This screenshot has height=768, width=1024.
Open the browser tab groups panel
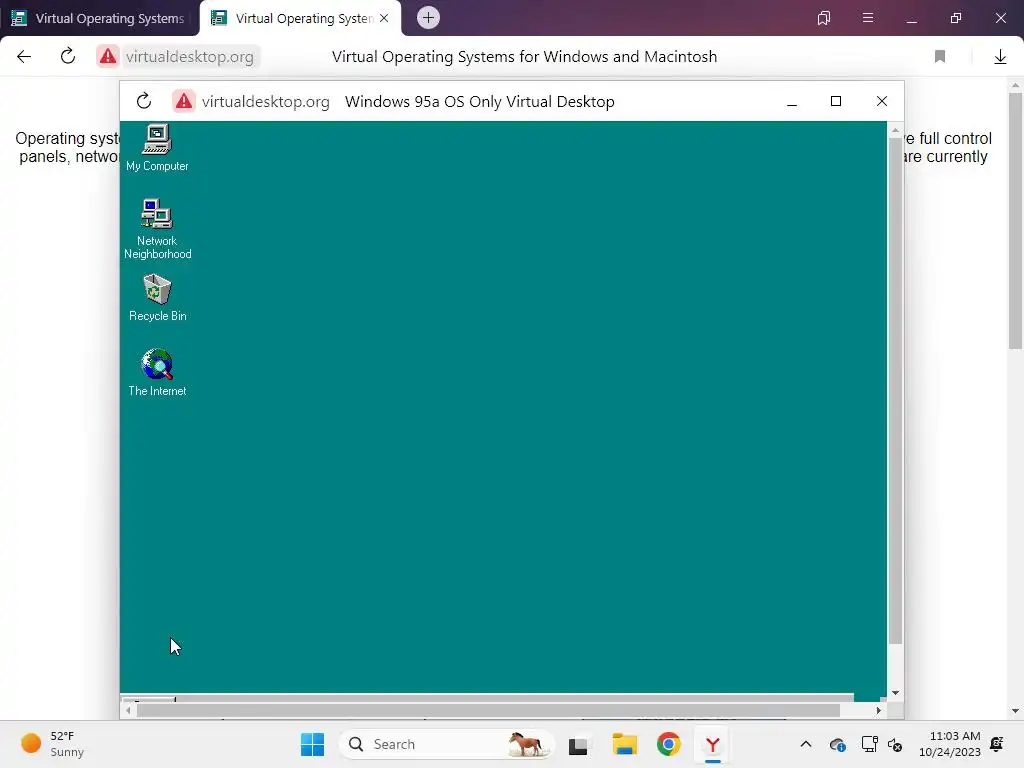pyautogui.click(x=824, y=18)
